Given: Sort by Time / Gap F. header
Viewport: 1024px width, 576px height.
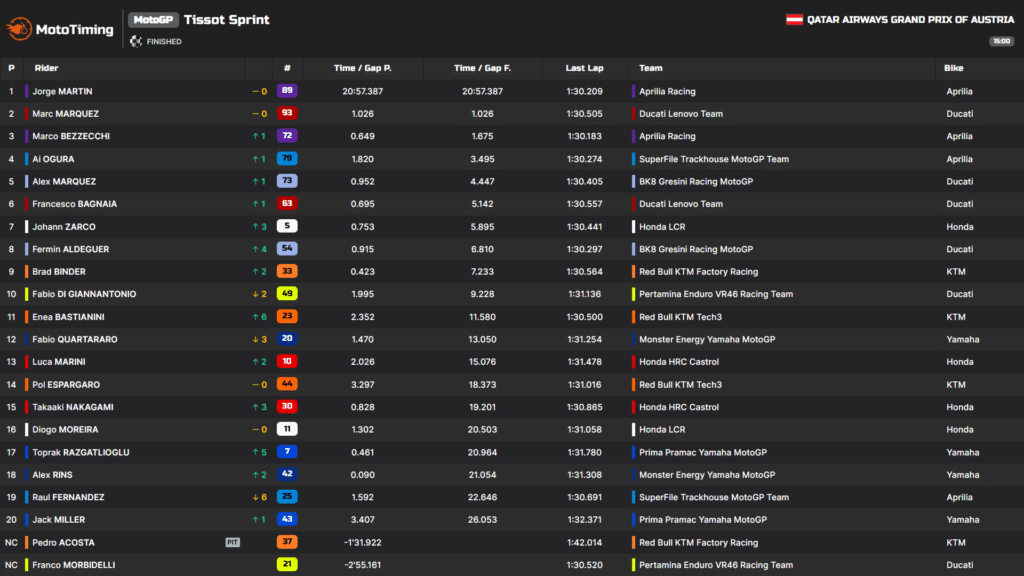Looking at the screenshot, I should click(482, 68).
